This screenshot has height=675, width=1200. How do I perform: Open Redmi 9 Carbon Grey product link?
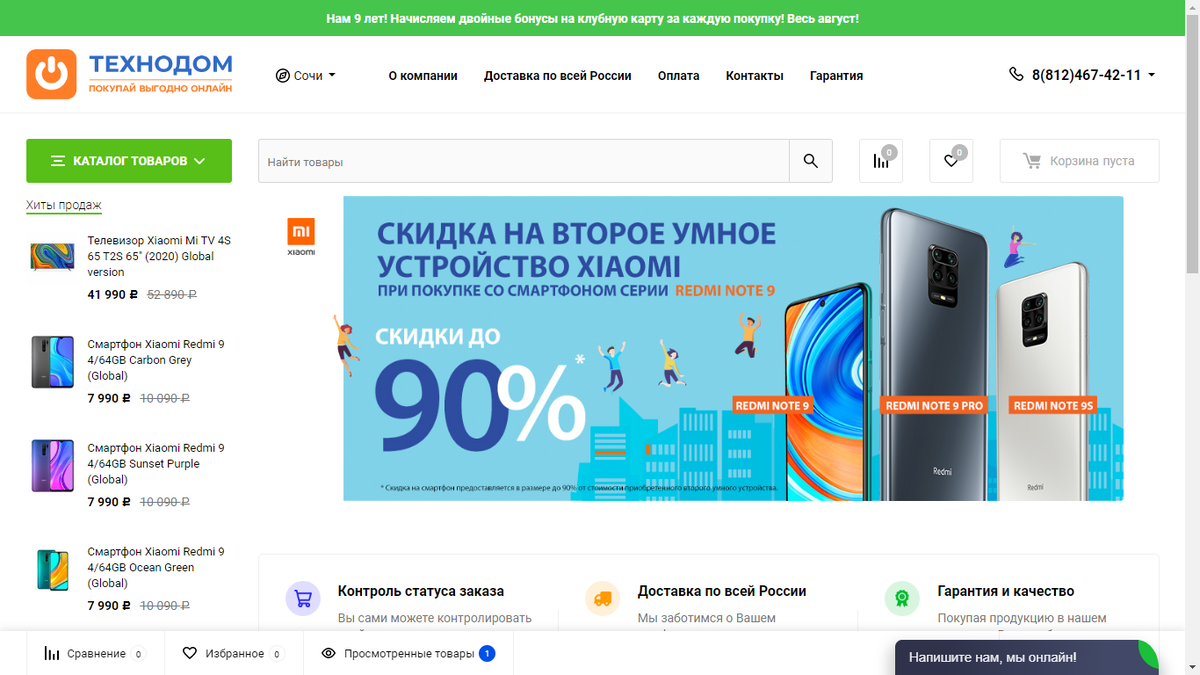(x=156, y=360)
